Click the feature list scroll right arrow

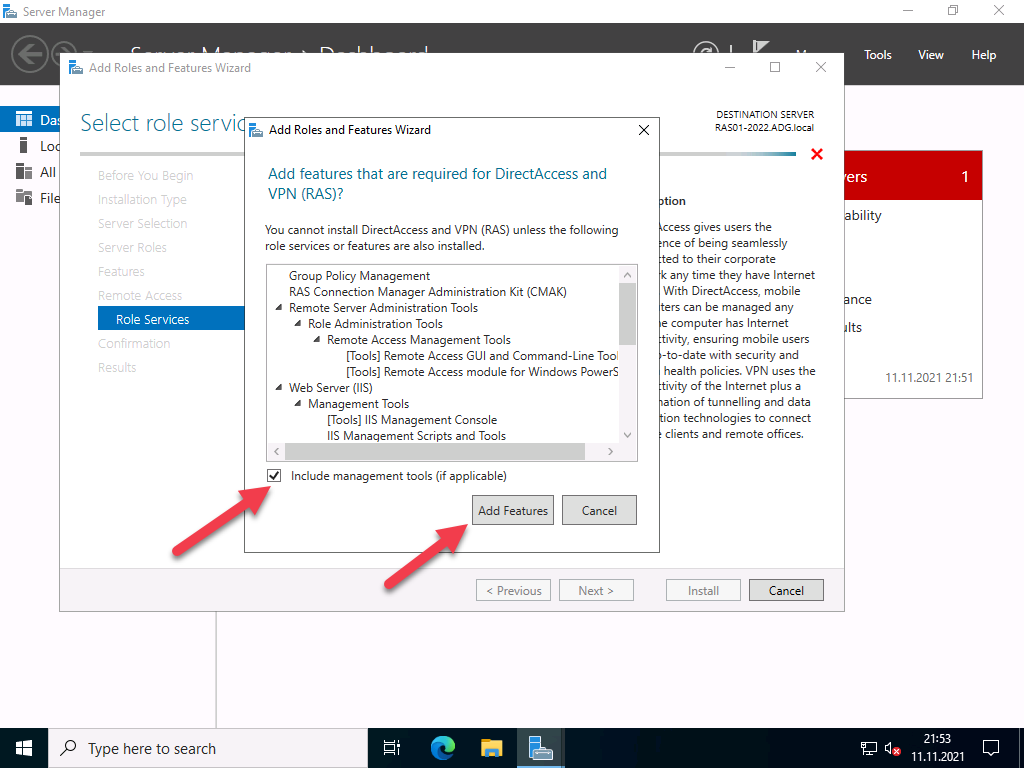point(611,451)
